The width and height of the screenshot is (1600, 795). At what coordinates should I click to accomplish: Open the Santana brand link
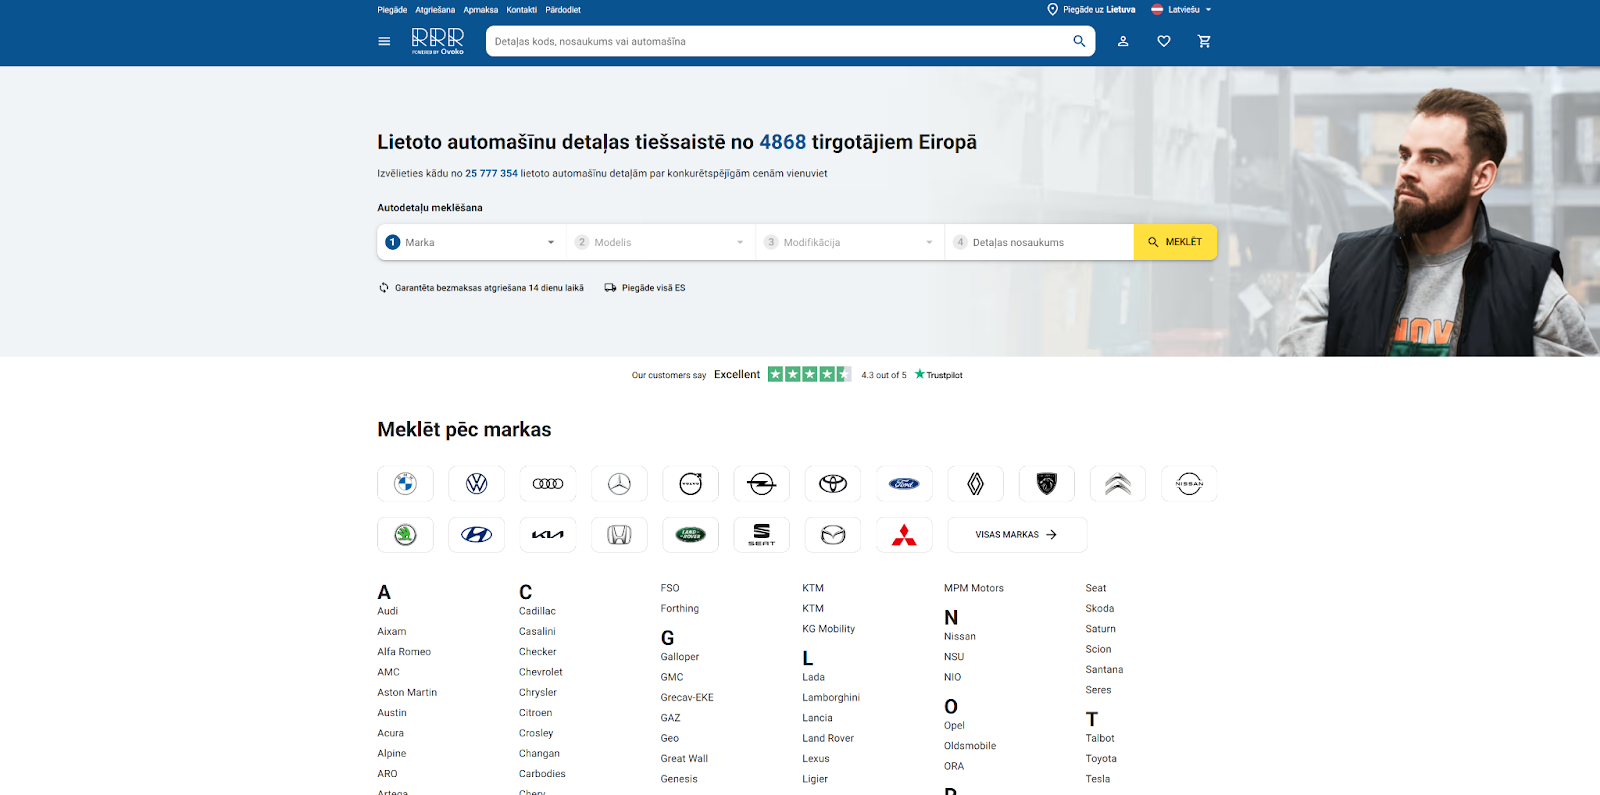(x=1104, y=670)
